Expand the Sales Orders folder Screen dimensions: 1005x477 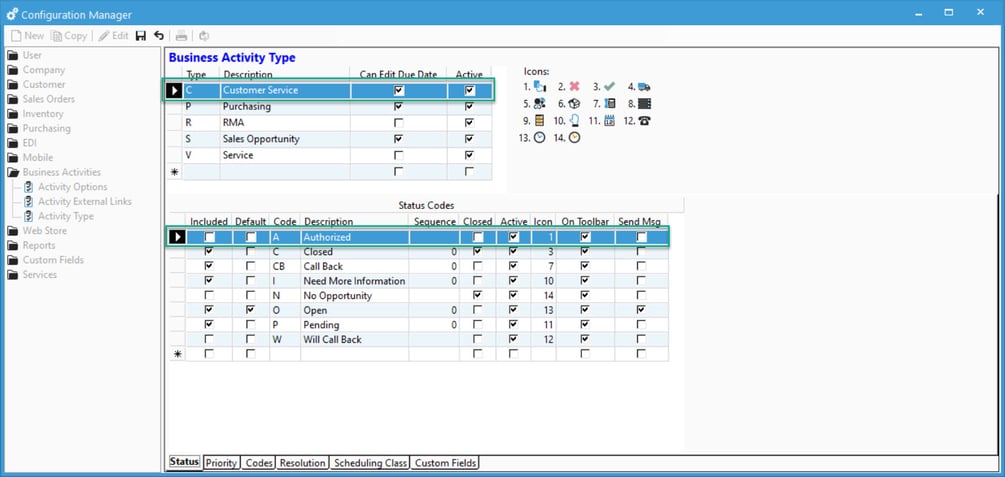coord(12,99)
